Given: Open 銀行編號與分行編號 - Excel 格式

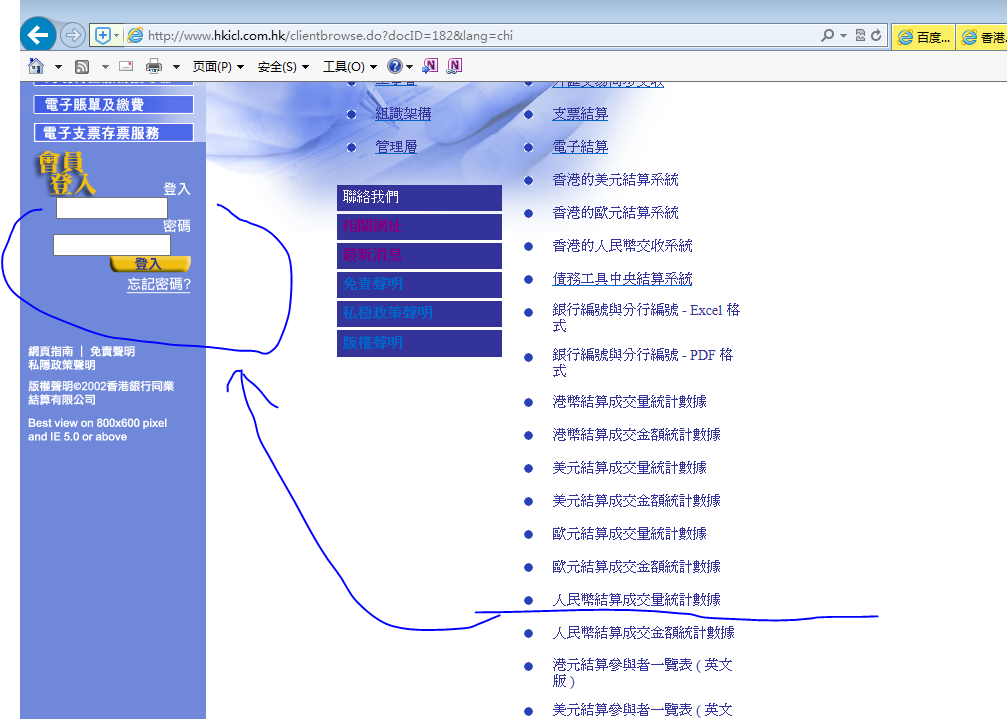Looking at the screenshot, I should (x=646, y=318).
